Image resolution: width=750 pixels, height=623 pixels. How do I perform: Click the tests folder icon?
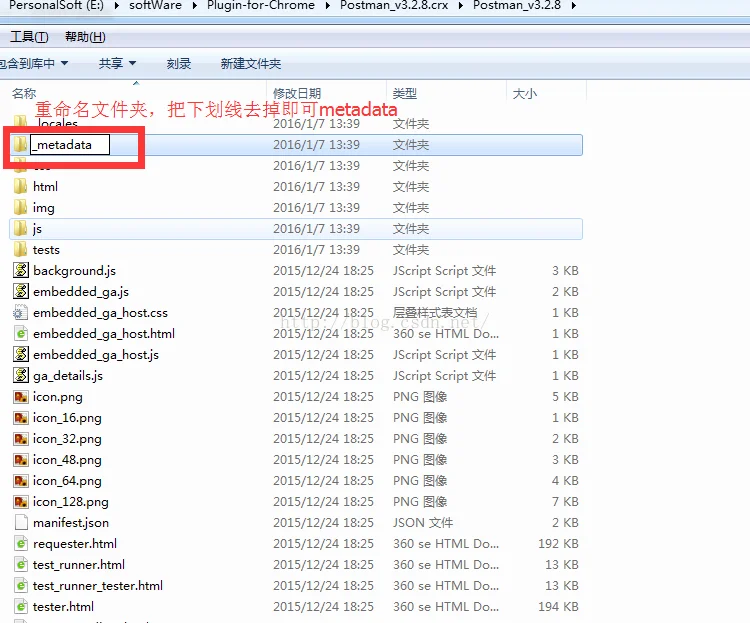(20, 250)
